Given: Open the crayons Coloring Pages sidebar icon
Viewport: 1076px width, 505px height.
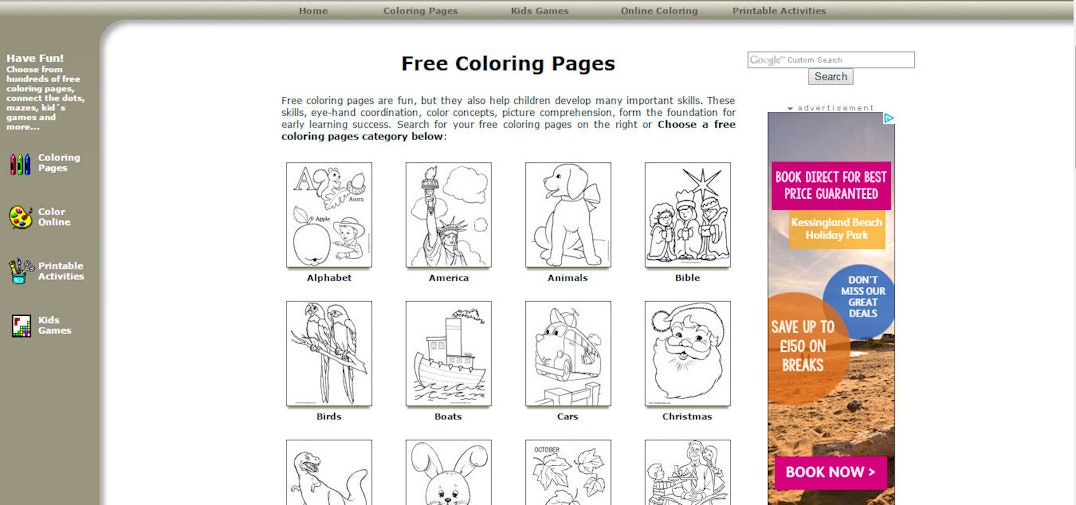Looking at the screenshot, I should [20, 163].
